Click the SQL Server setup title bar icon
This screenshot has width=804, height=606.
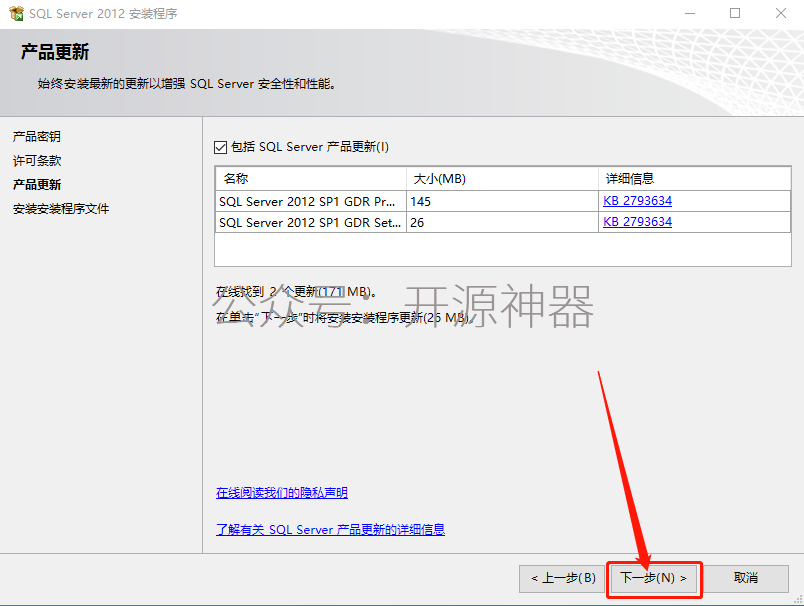click(x=16, y=13)
